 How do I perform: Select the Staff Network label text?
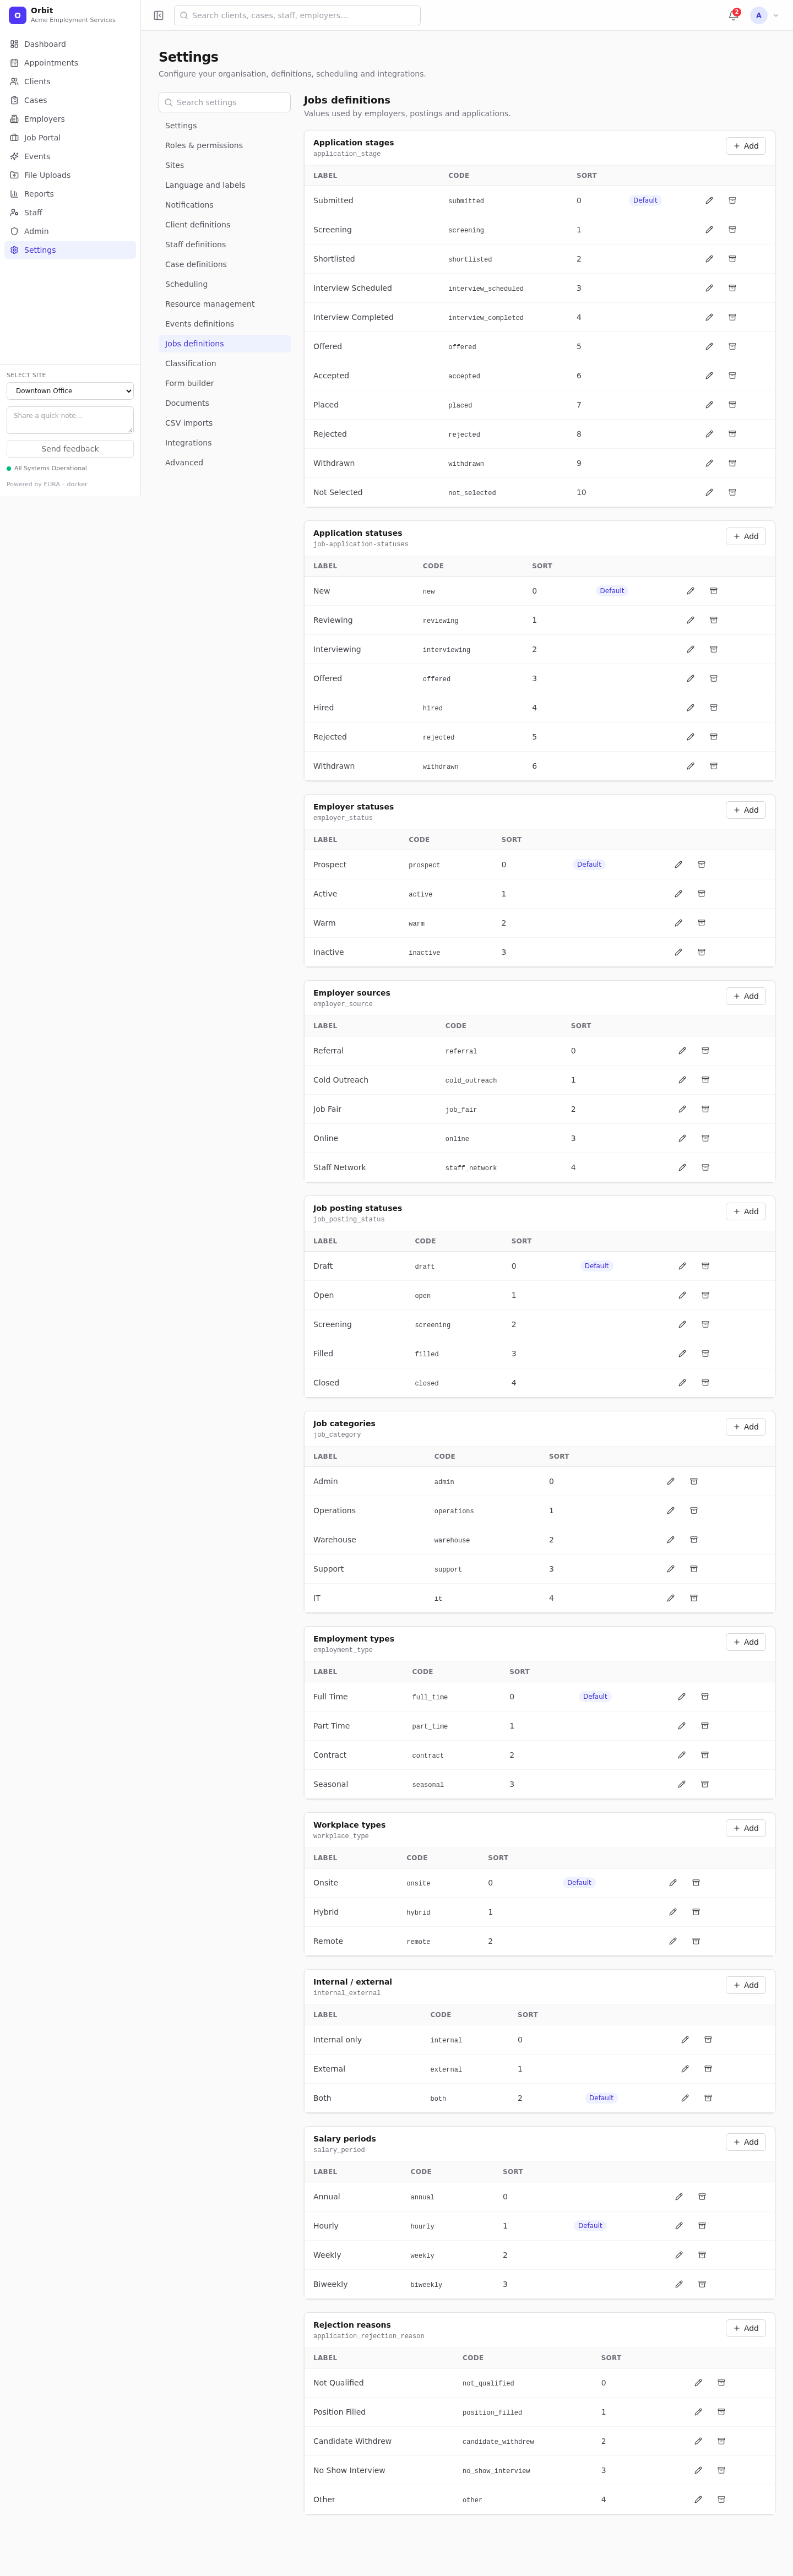click(339, 1167)
